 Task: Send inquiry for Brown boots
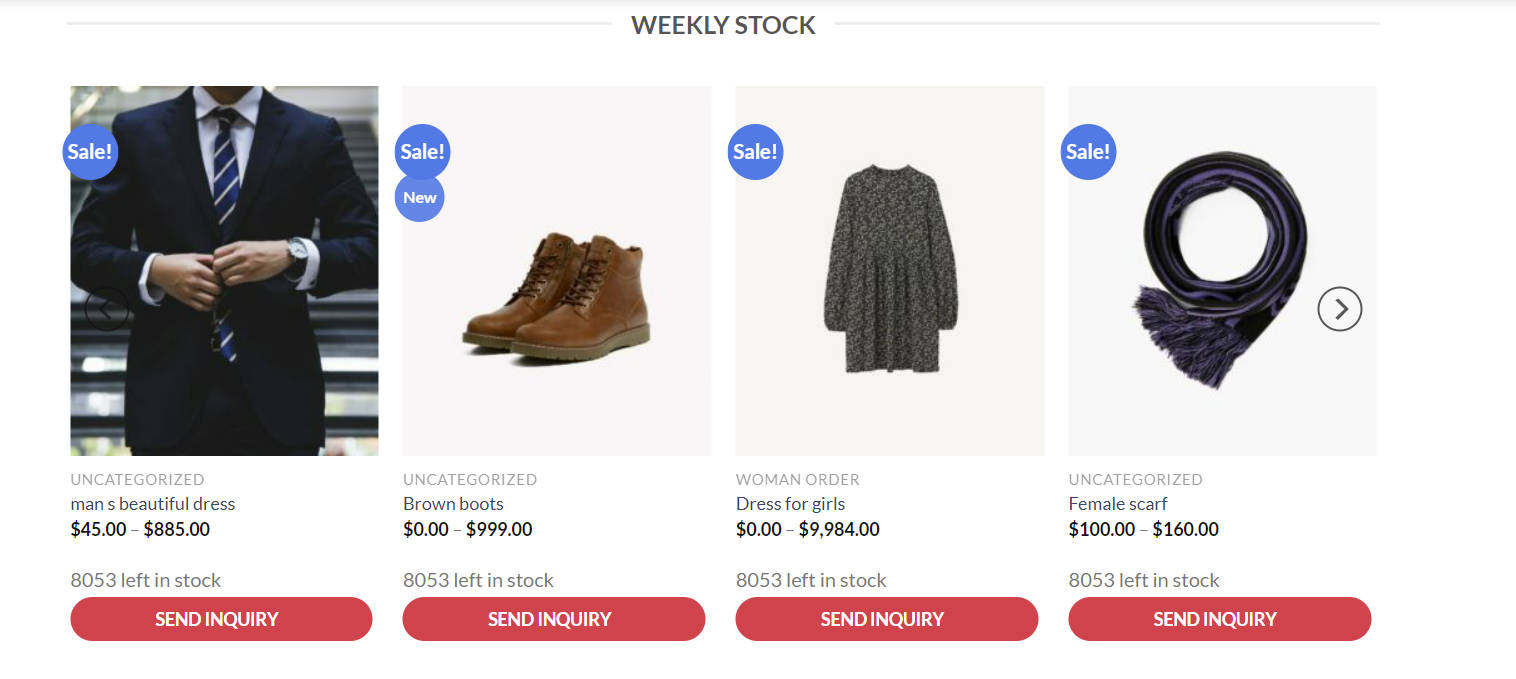click(x=554, y=619)
